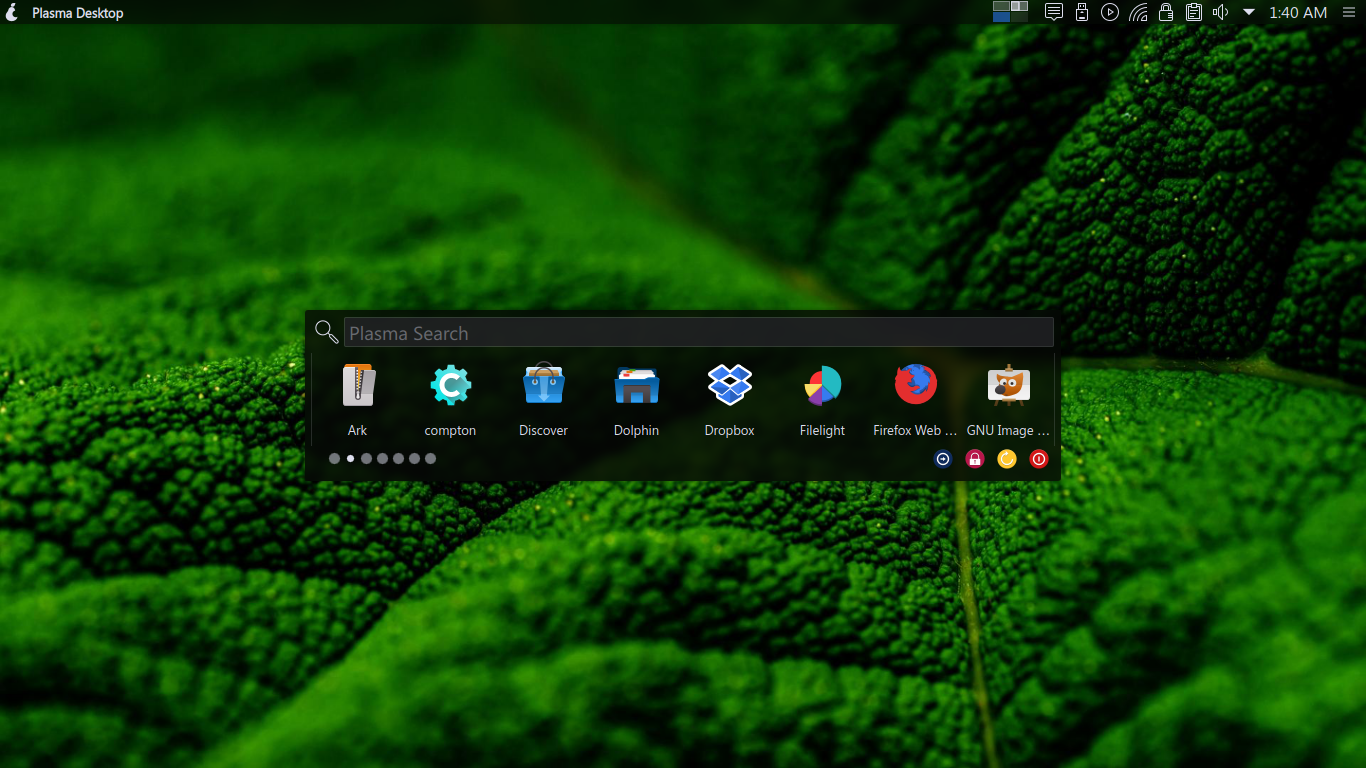Launch Dolphin file manager
The height and width of the screenshot is (768, 1366).
(x=636, y=386)
